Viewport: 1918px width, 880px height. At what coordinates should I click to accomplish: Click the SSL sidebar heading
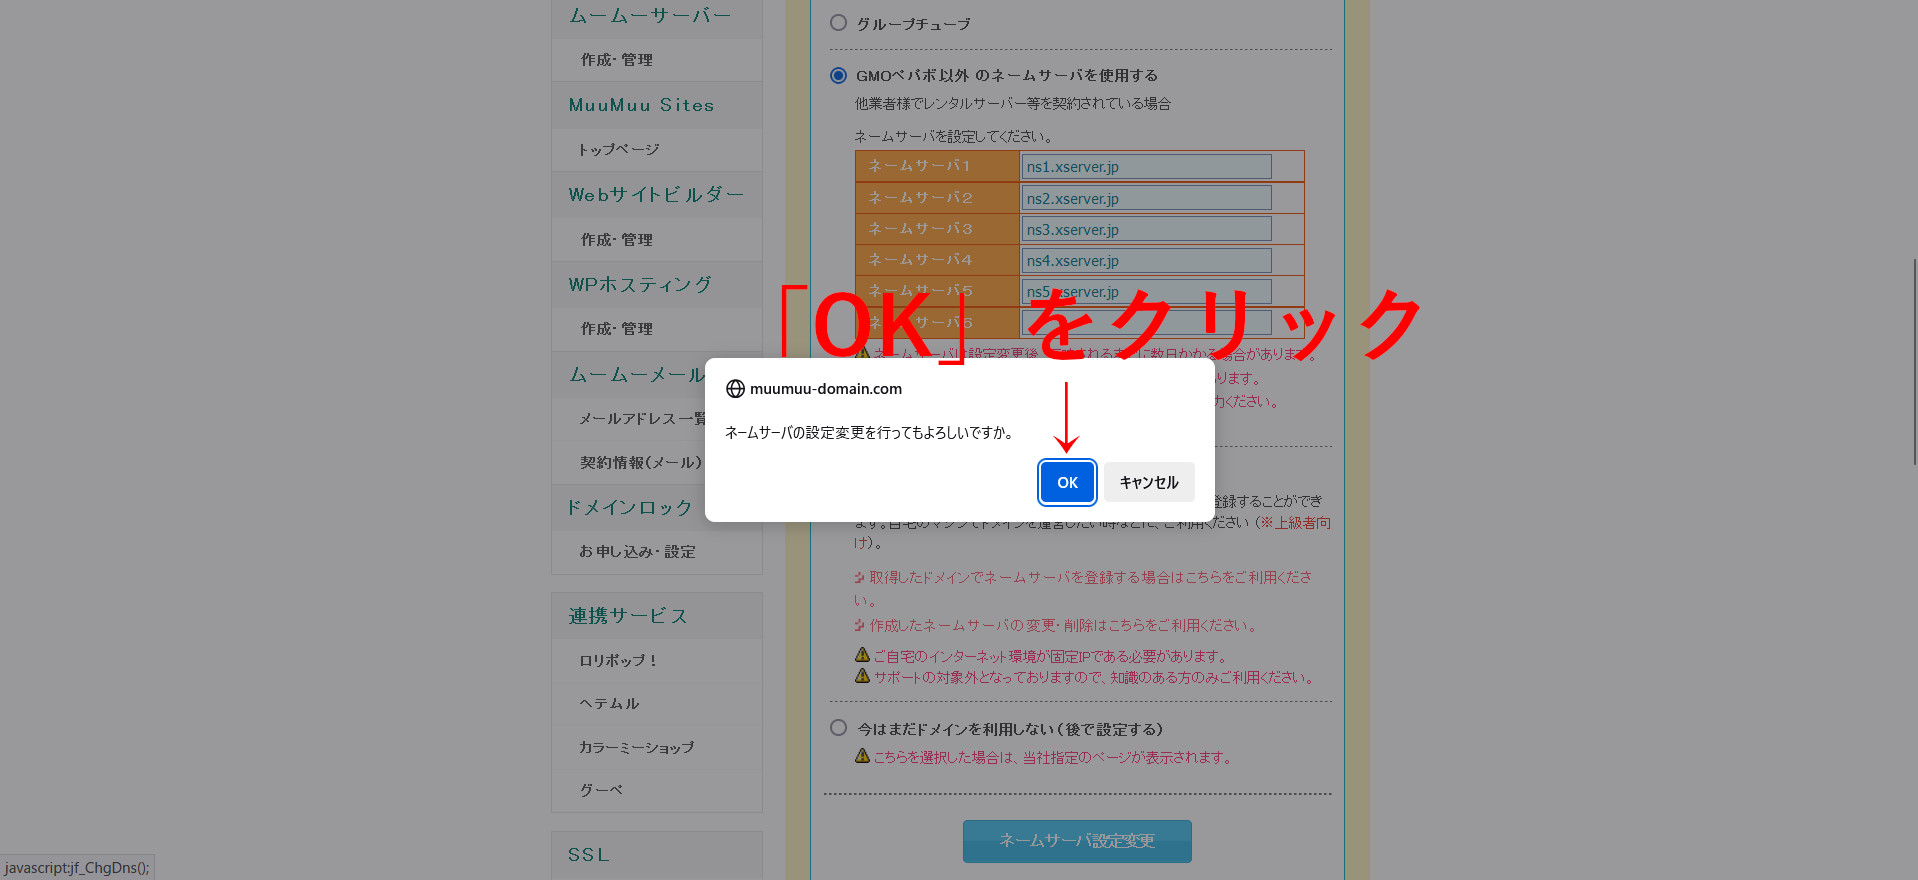coord(589,855)
